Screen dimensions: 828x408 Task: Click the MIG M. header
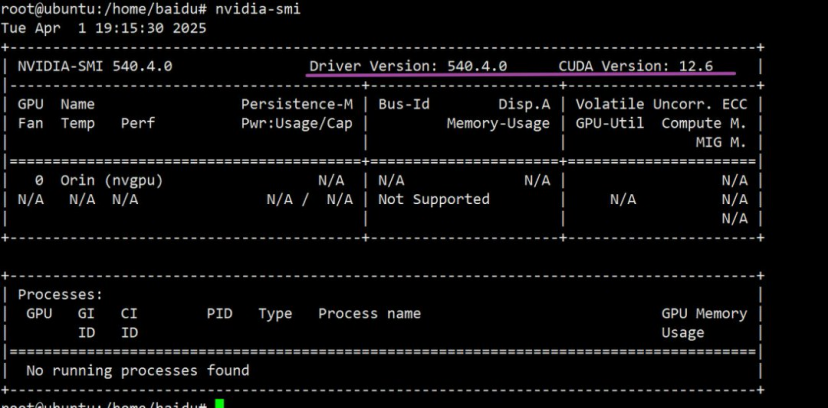pyautogui.click(x=721, y=143)
